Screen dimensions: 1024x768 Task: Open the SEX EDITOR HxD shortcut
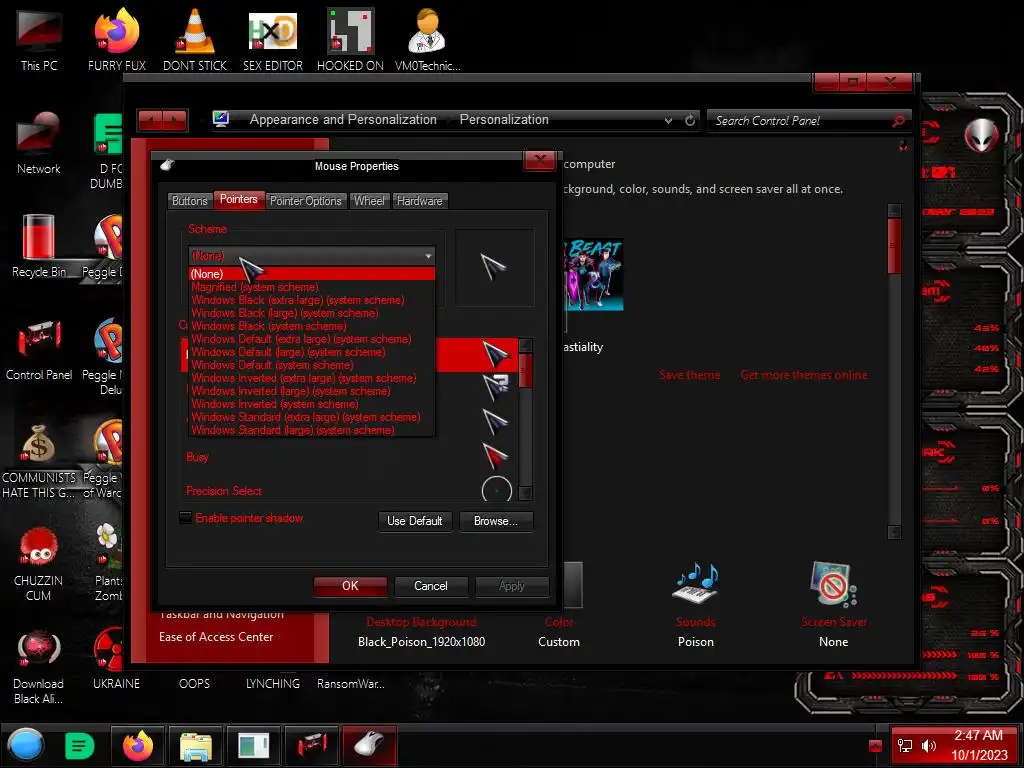pos(273,39)
